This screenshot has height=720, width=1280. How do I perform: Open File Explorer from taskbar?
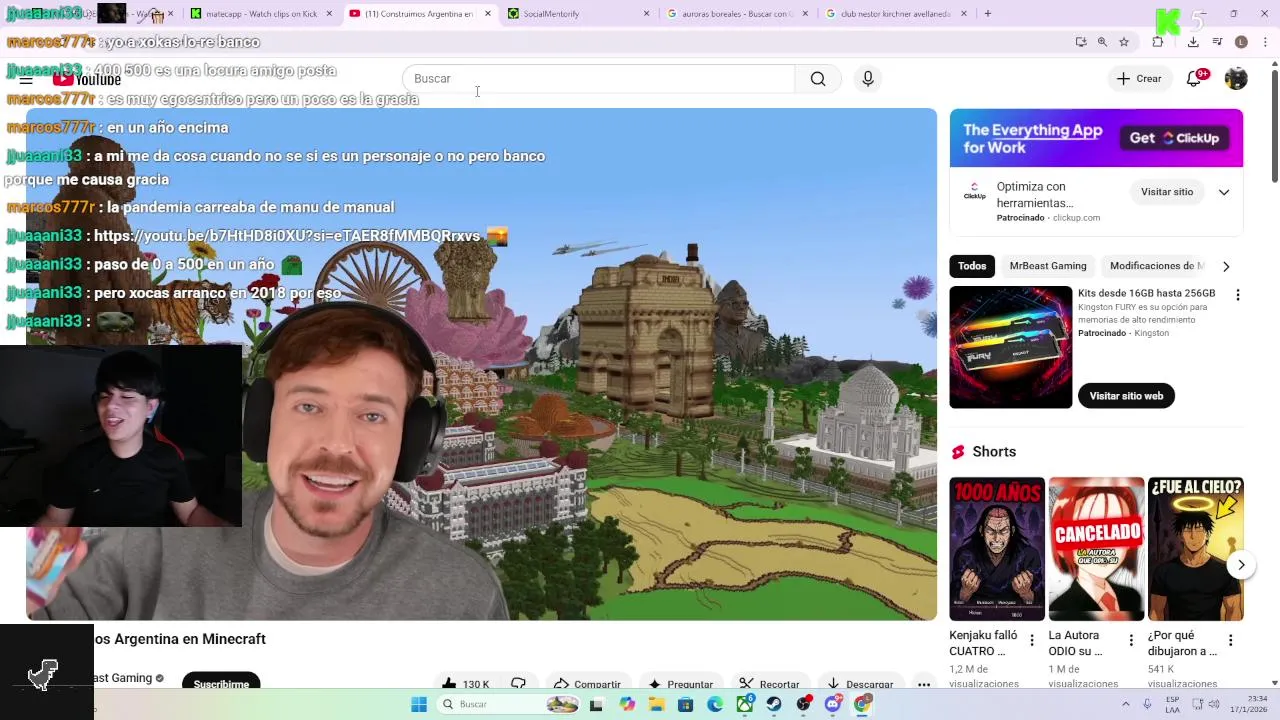pyautogui.click(x=656, y=705)
